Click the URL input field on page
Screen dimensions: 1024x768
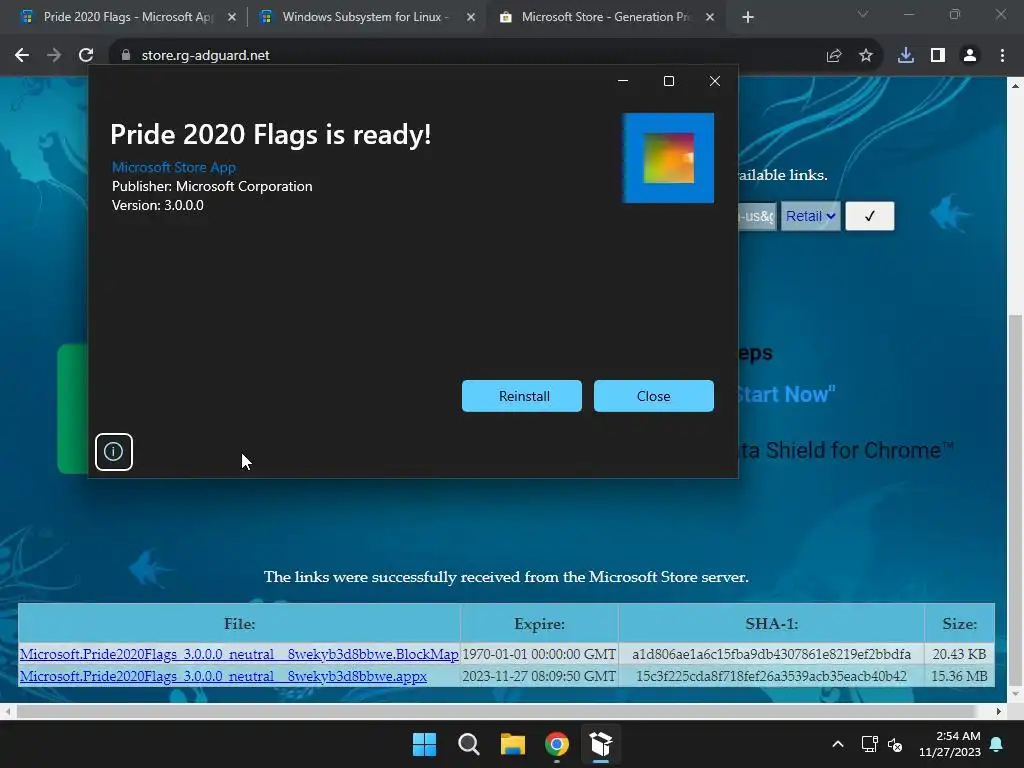pyautogui.click(x=758, y=216)
